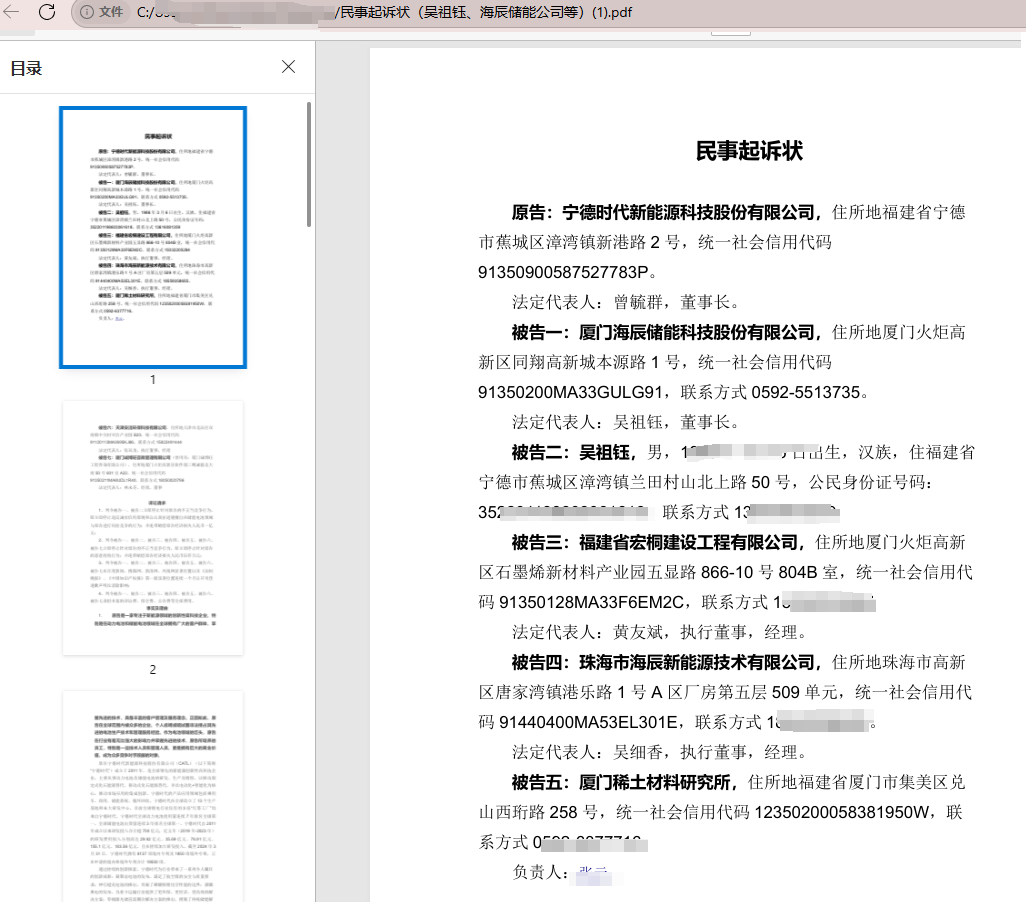Click the file info icon in address bar
1026x902 pixels.
pos(86,12)
